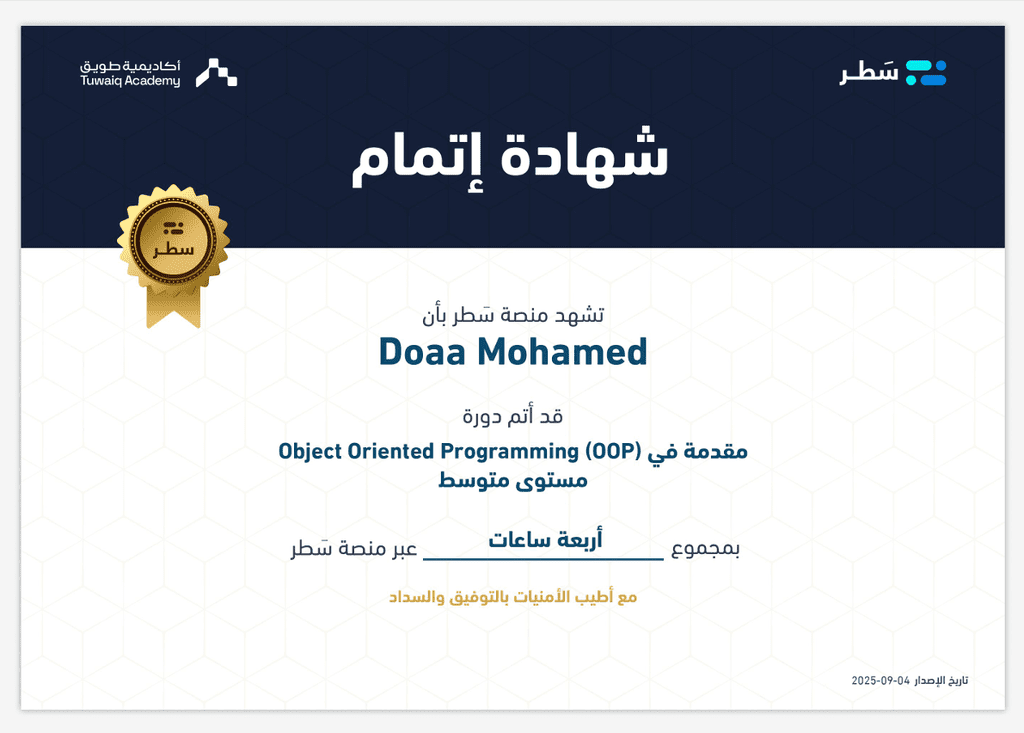Click the issue date '2025-09-04'
The width and height of the screenshot is (1024, 733).
point(880,681)
